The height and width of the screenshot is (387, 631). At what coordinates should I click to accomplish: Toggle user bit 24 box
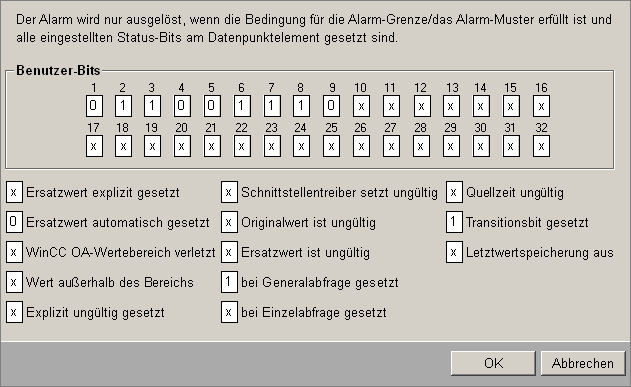coord(301,146)
